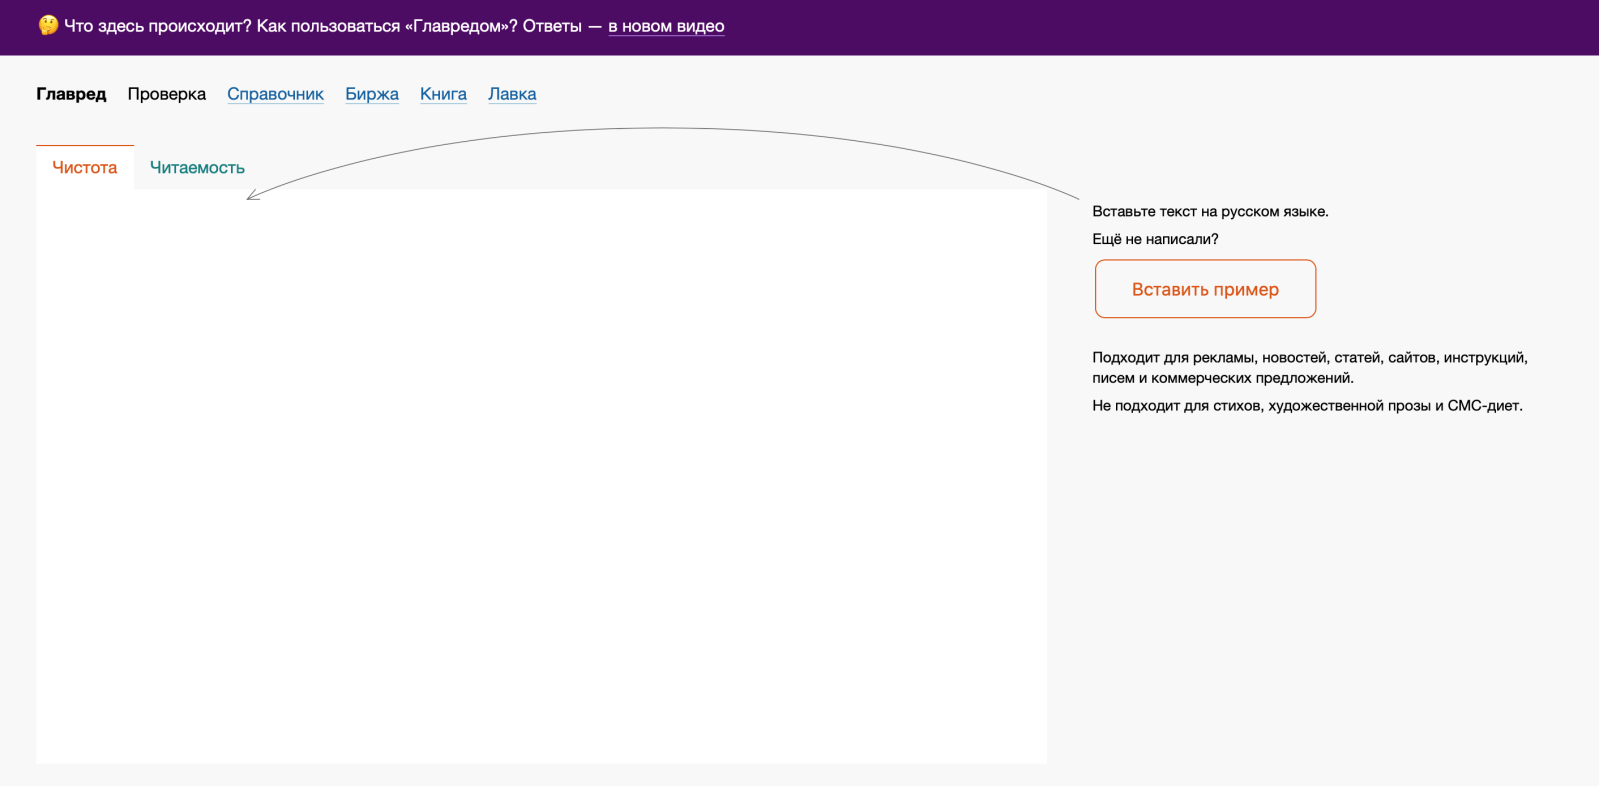This screenshot has height=786, width=1599.
Task: Click the thinking face emoji in banner
Action: [x=48, y=25]
